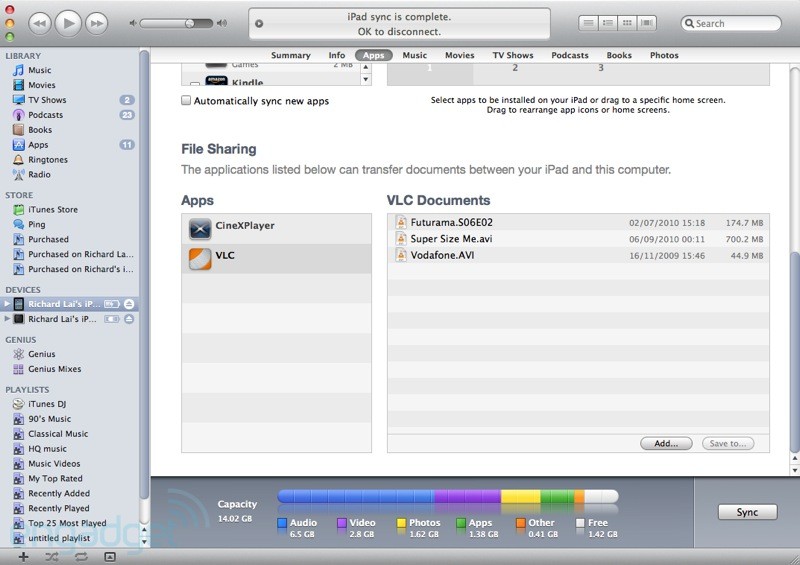Click the Play button

pos(68,23)
